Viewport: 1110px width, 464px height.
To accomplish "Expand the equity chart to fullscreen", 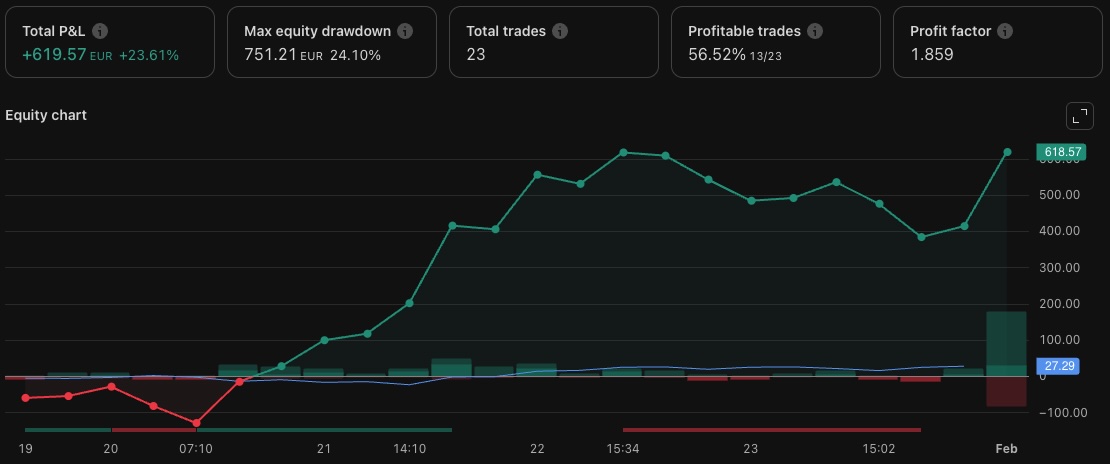I will point(1079,115).
